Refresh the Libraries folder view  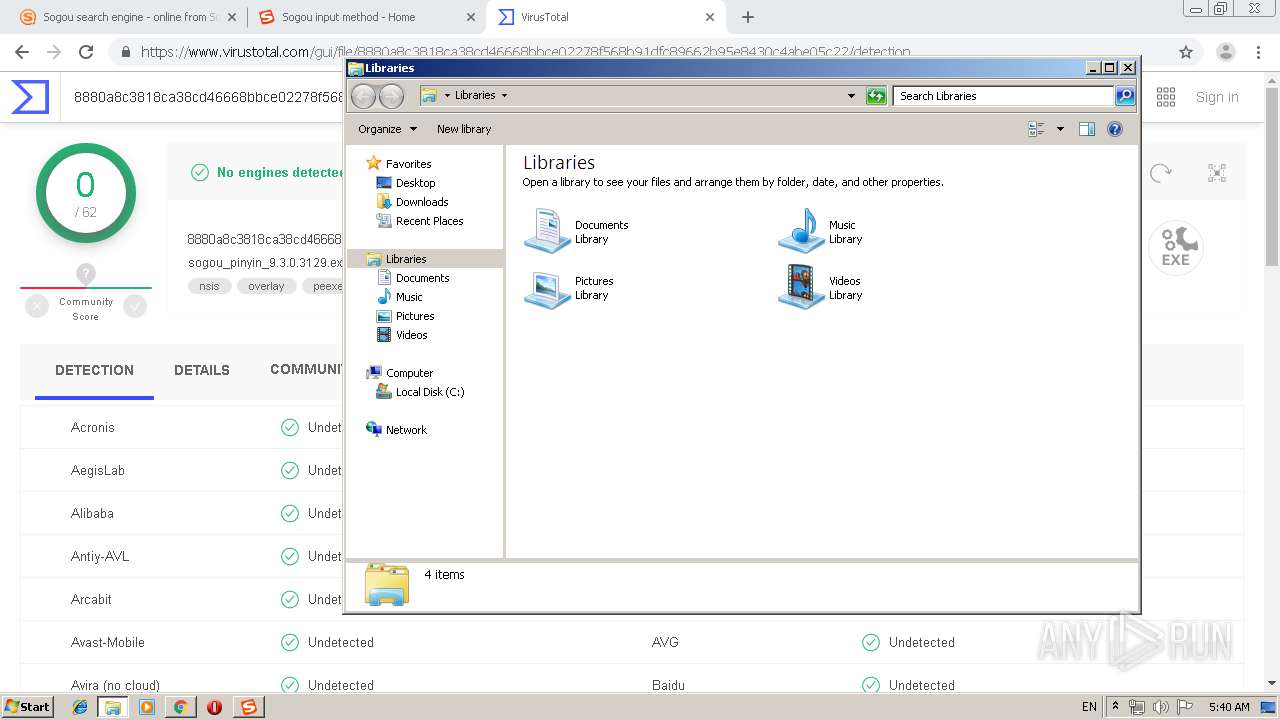tap(876, 96)
